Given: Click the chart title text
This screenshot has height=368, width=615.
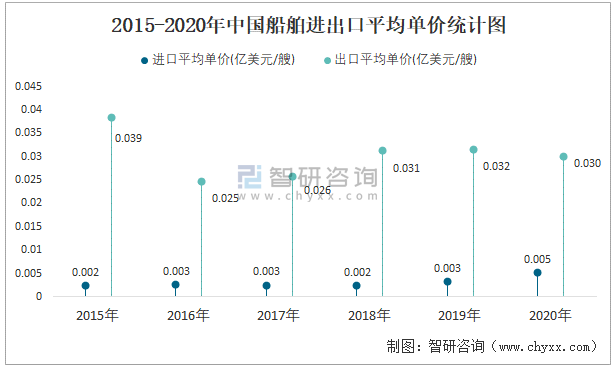Looking at the screenshot, I should 308,26.
